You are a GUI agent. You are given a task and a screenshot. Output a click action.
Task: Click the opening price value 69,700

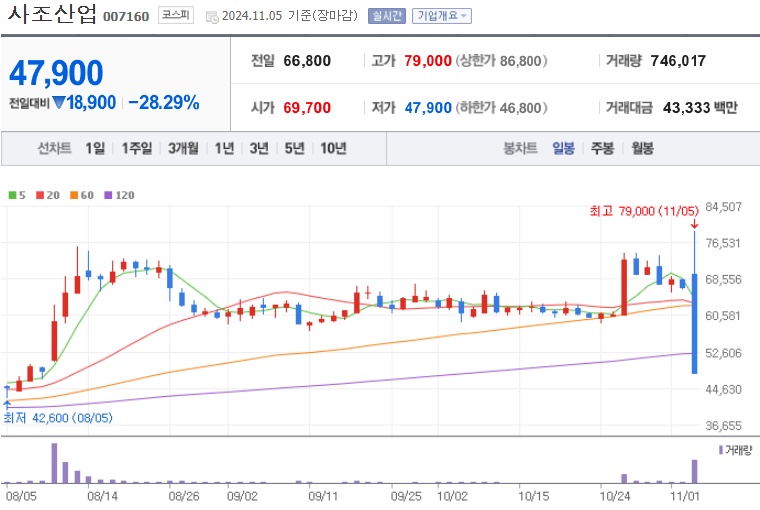[307, 107]
